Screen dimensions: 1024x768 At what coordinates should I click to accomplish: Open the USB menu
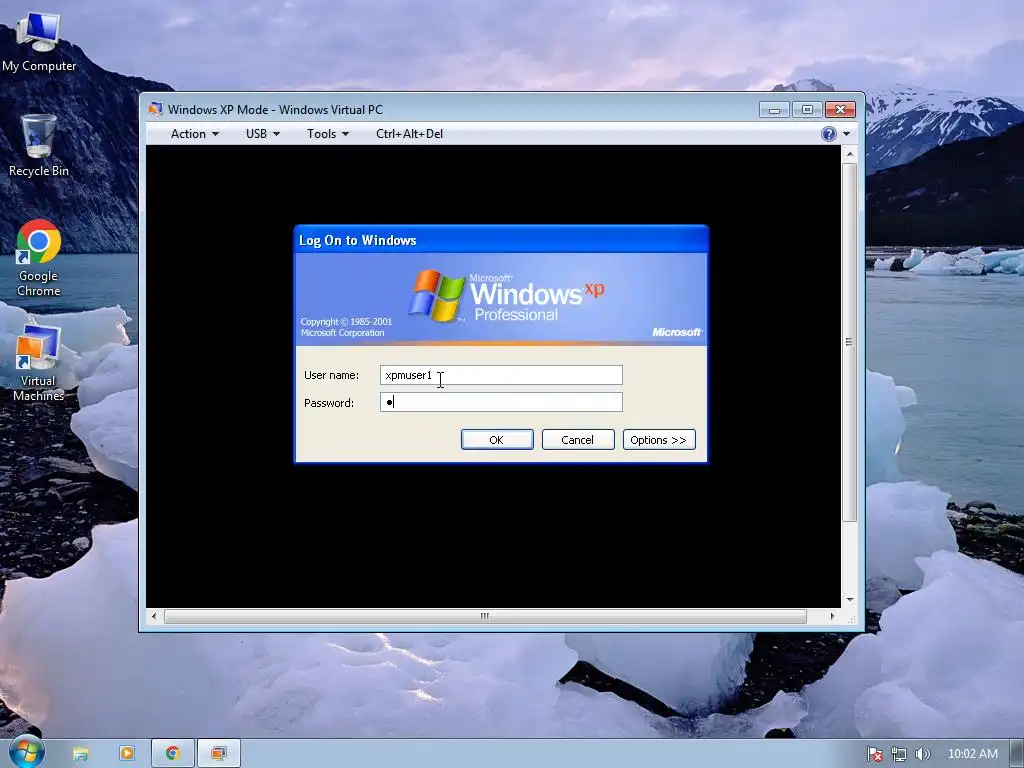263,134
